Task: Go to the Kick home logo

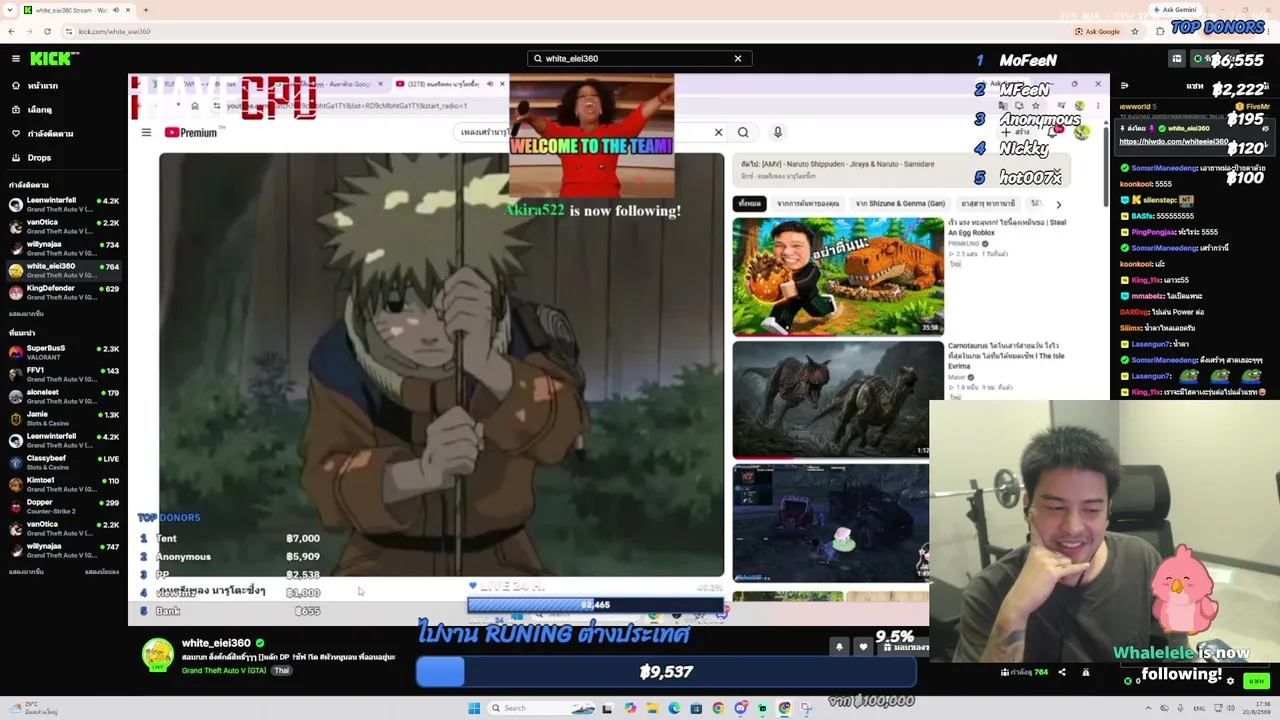Action: 49,59
